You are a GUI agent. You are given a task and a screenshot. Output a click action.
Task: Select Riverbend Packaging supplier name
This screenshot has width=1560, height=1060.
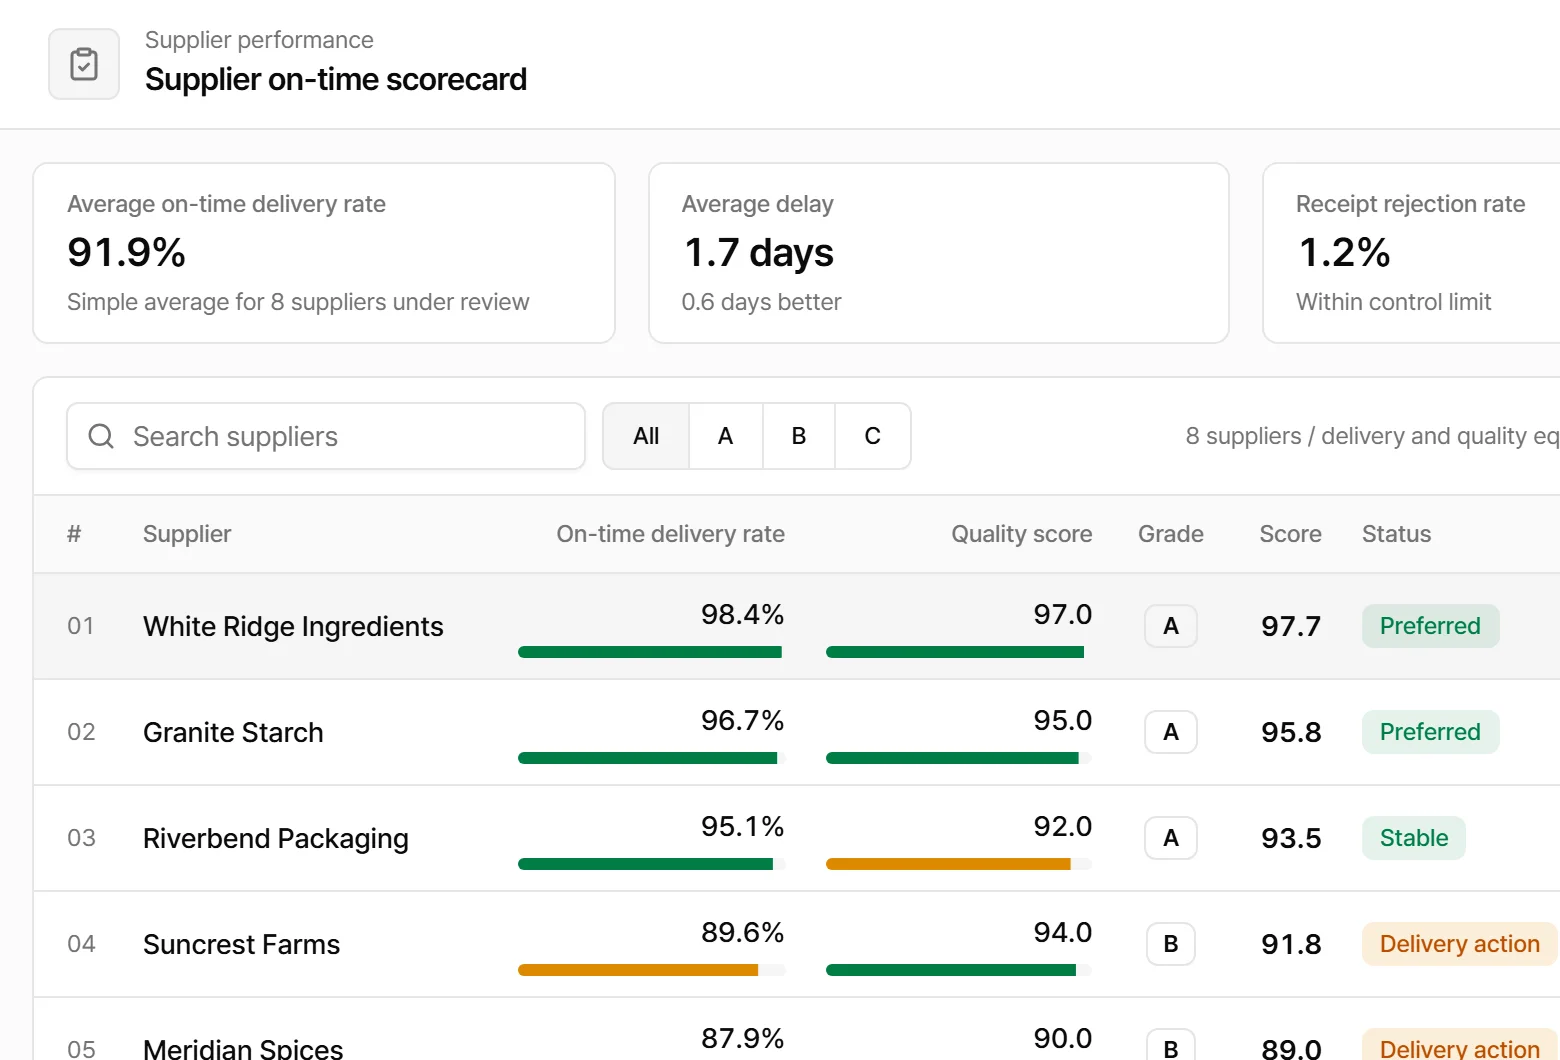pos(276,838)
